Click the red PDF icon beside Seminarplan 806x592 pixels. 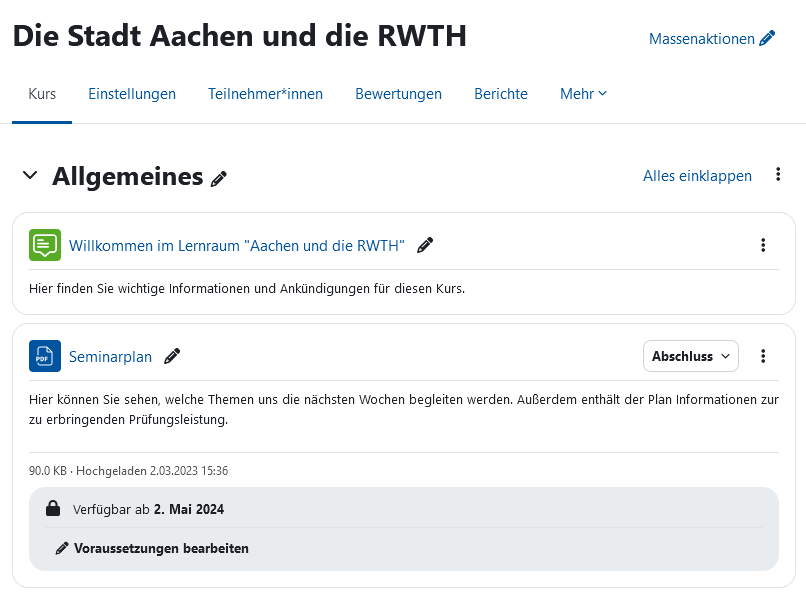(45, 355)
